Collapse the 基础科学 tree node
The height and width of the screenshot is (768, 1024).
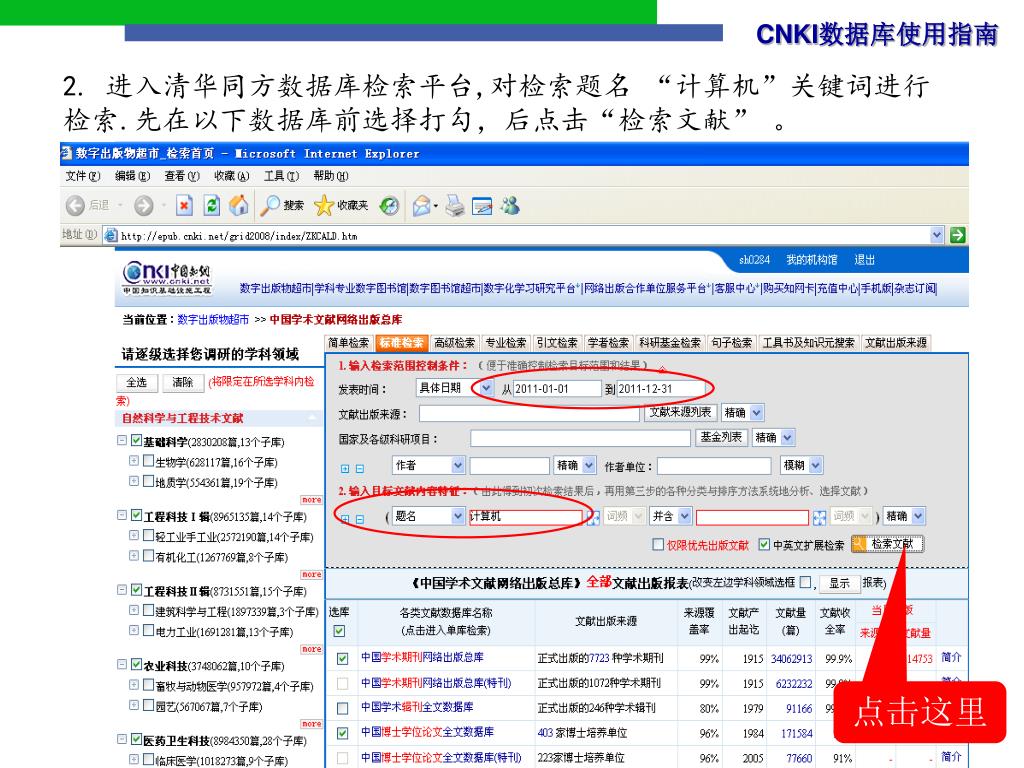pos(122,440)
